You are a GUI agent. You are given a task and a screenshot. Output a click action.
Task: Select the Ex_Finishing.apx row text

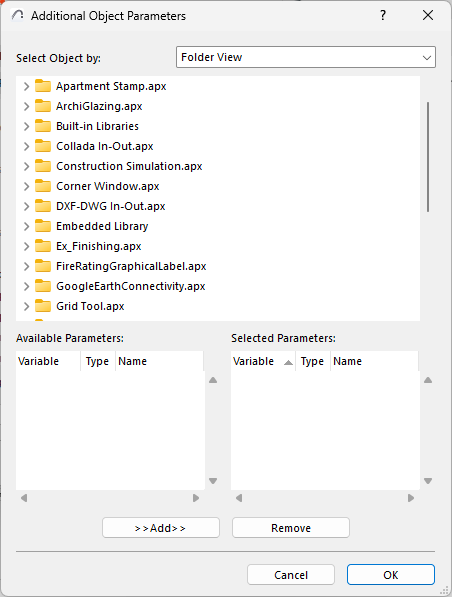click(99, 246)
